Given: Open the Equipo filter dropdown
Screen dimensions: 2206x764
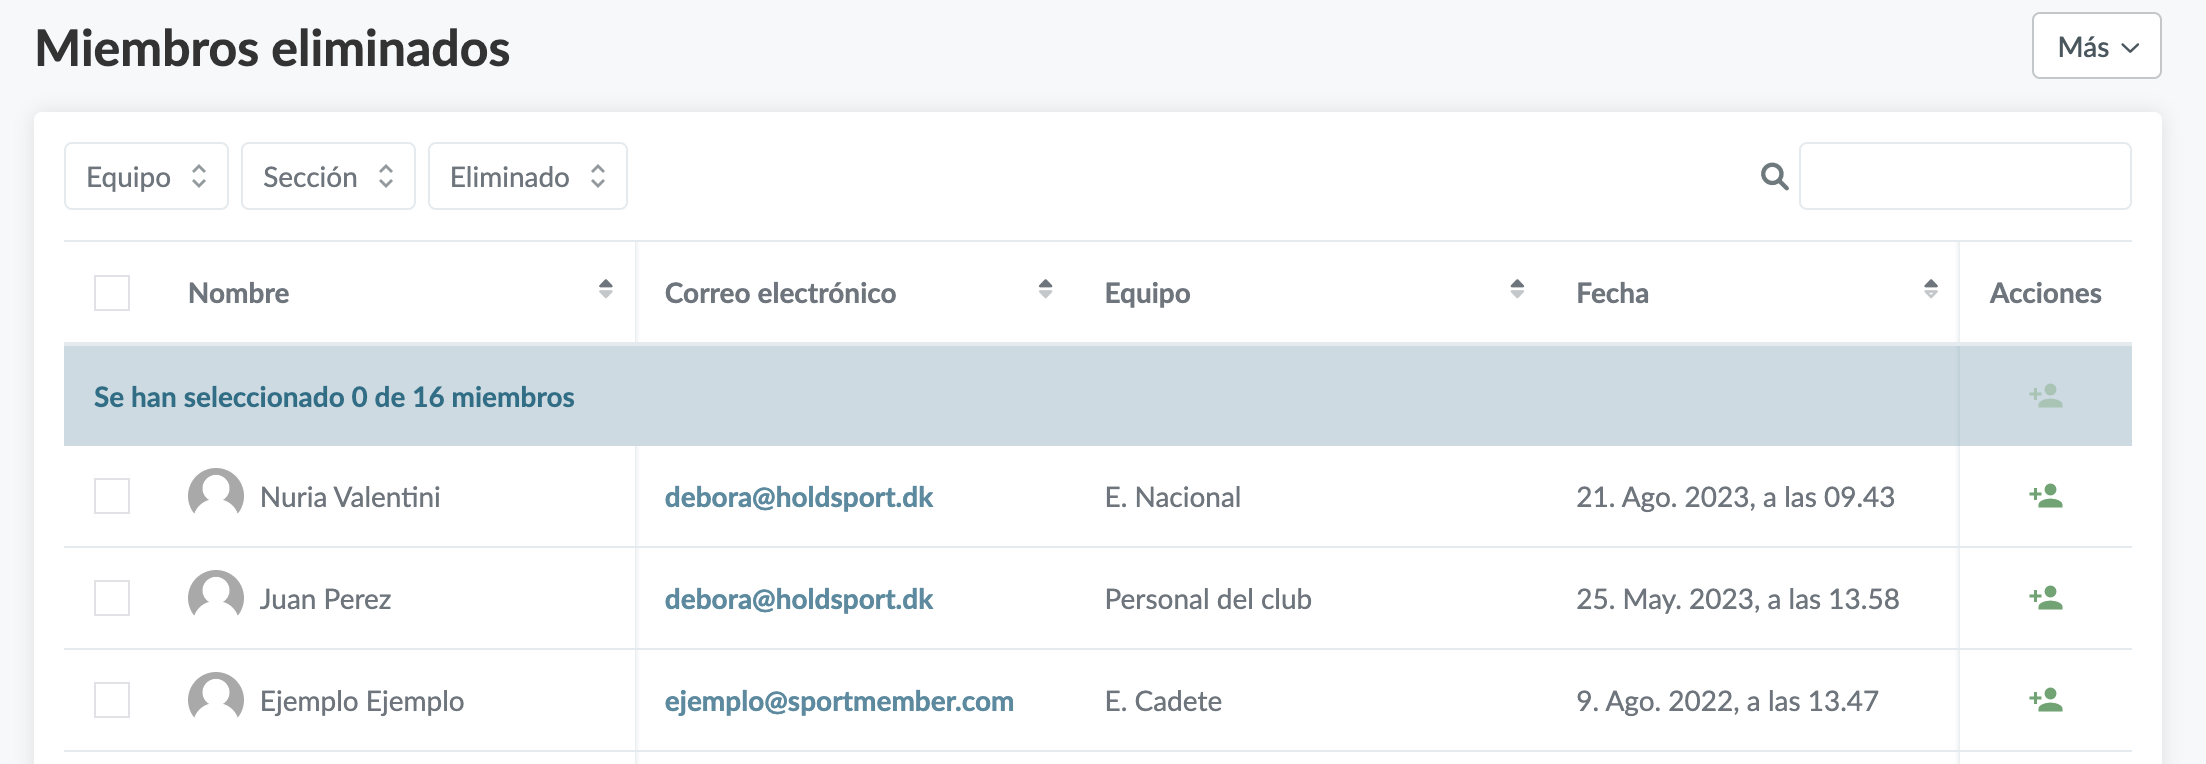Looking at the screenshot, I should tap(146, 177).
